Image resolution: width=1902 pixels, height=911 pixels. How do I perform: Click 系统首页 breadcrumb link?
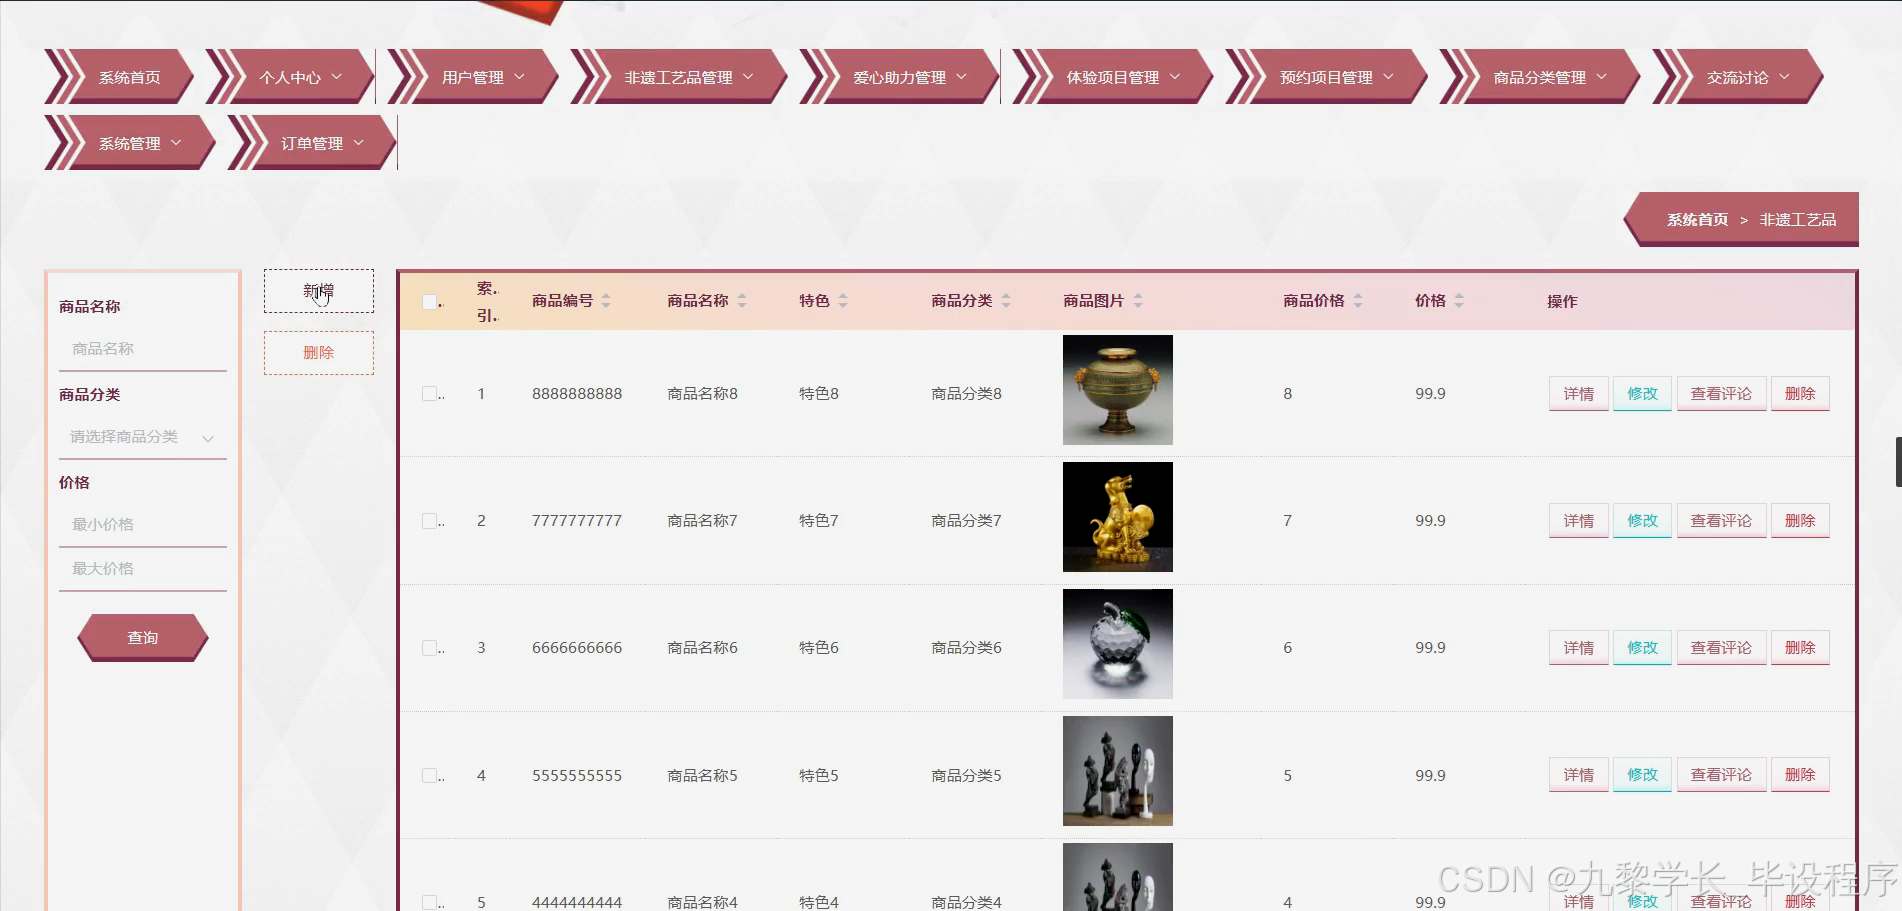tap(1697, 220)
